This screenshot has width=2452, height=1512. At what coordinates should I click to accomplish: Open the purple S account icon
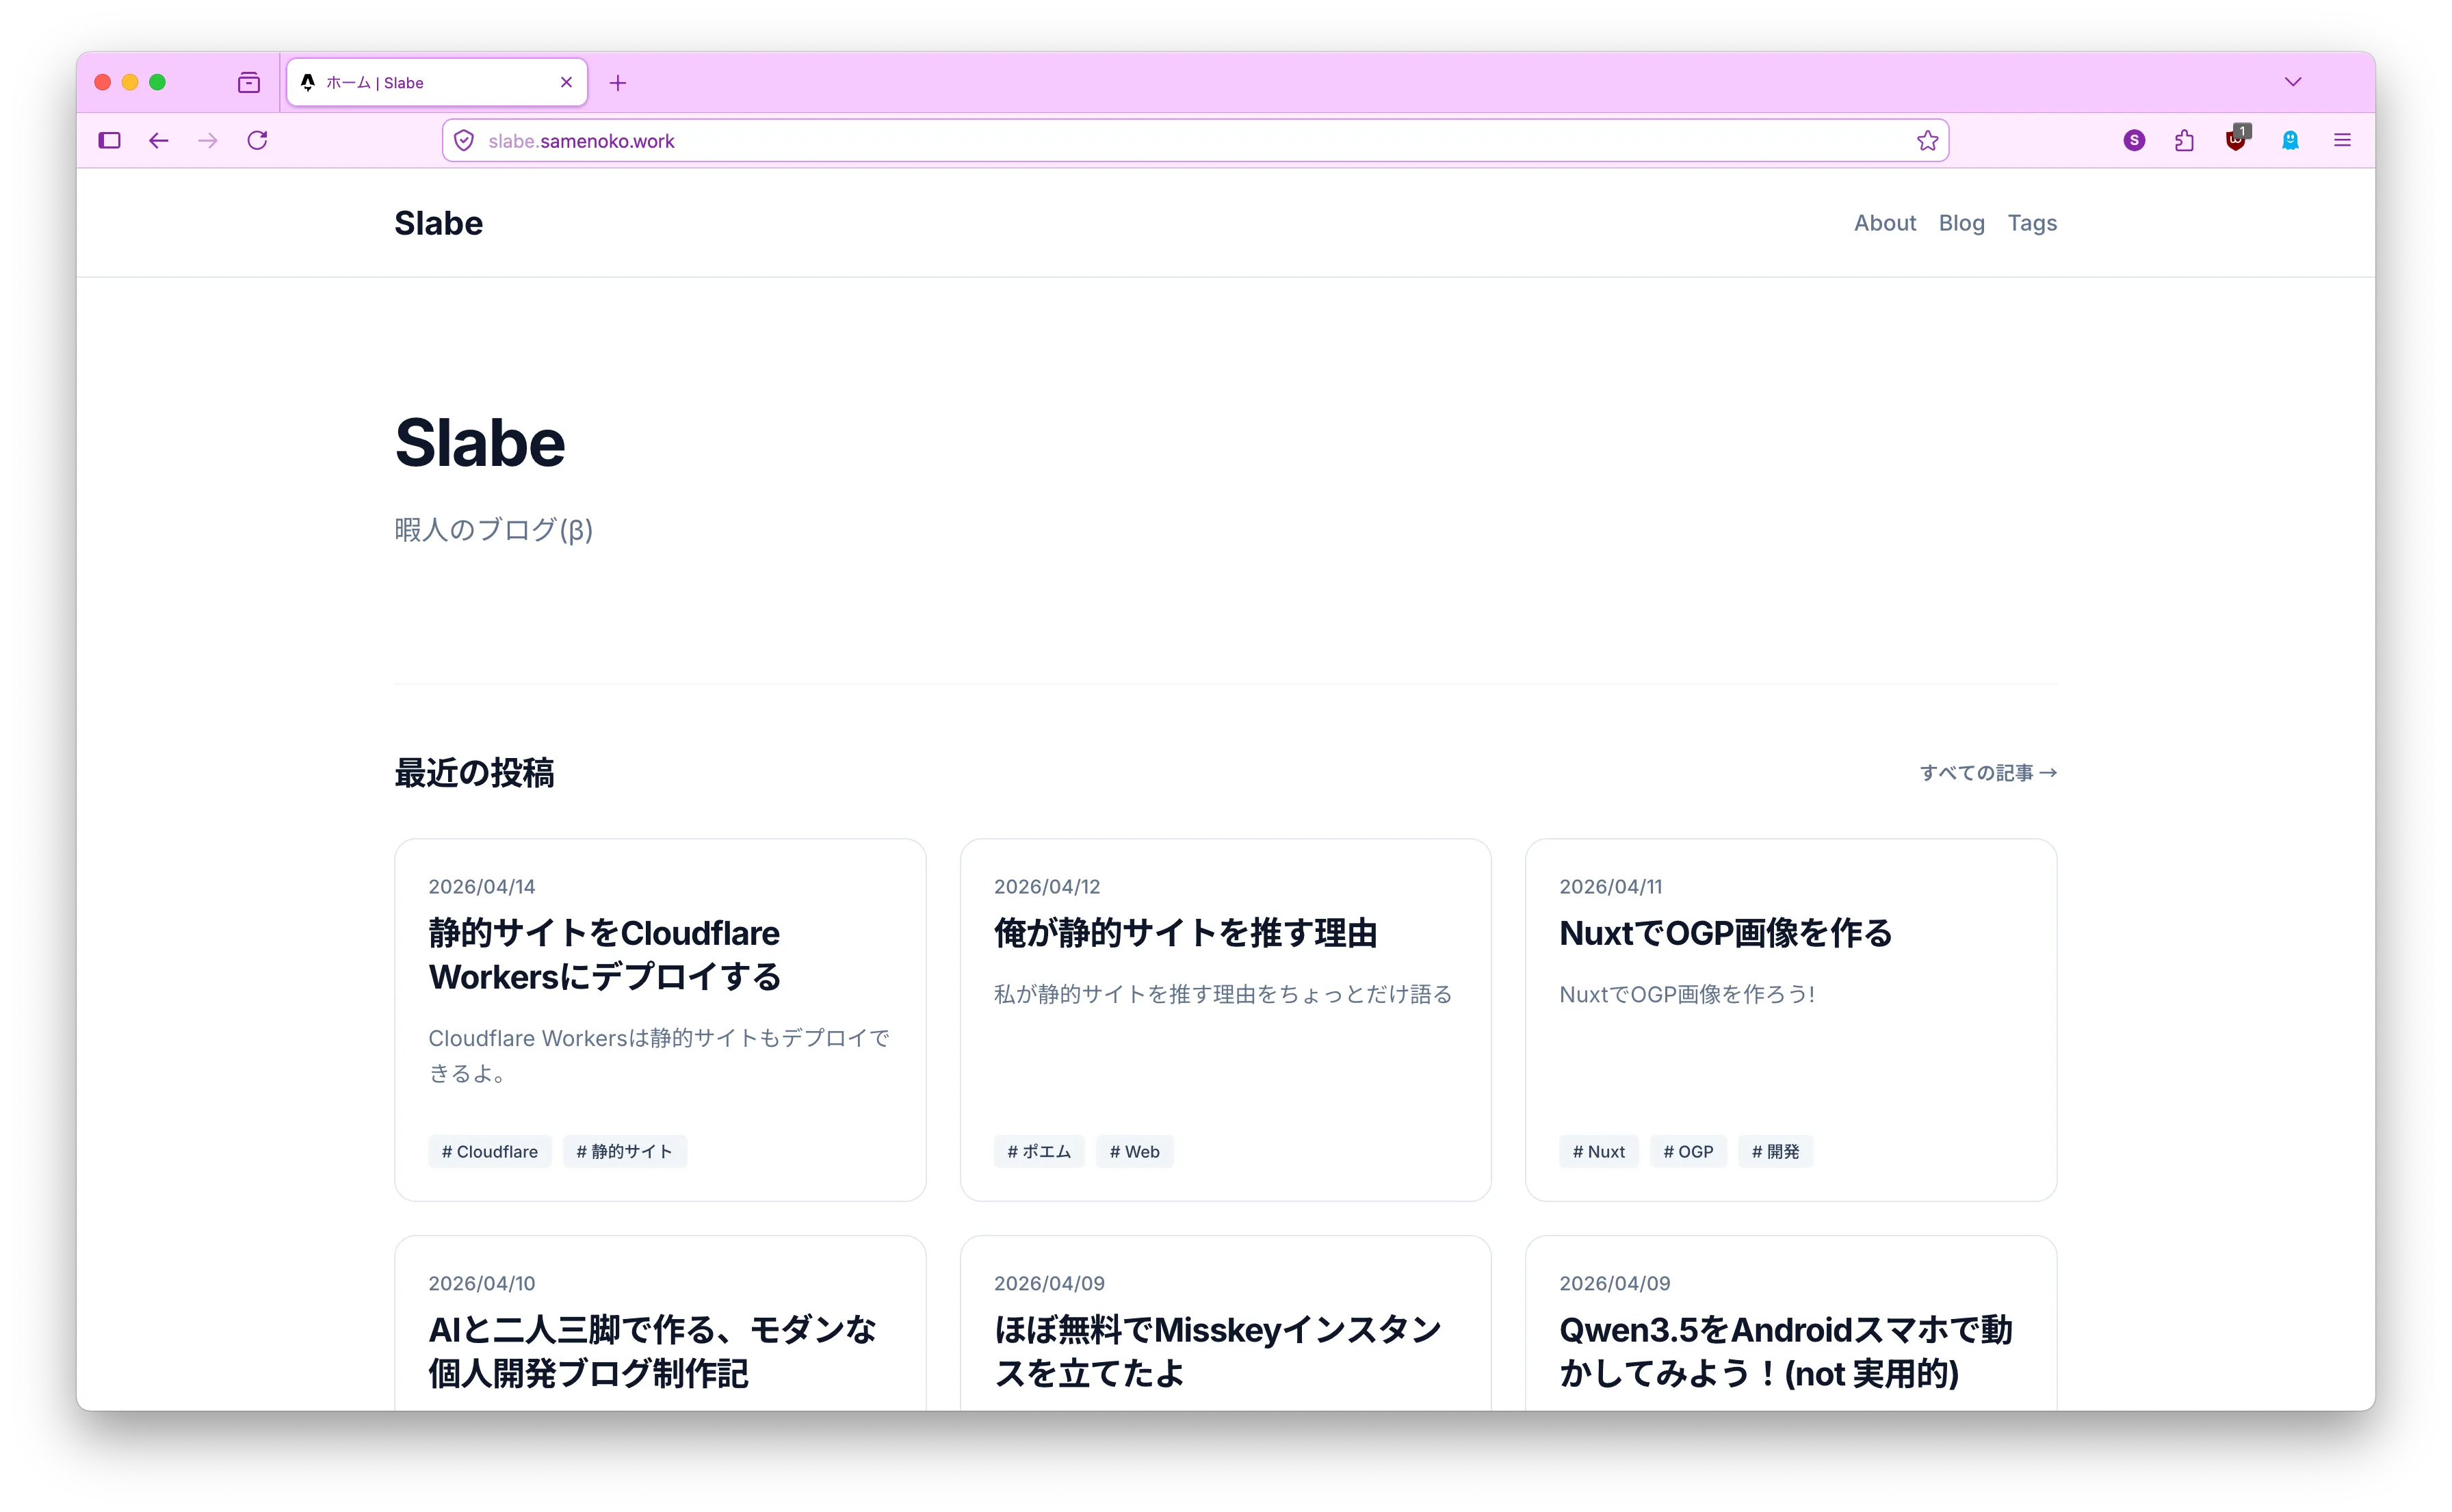pyautogui.click(x=2134, y=141)
